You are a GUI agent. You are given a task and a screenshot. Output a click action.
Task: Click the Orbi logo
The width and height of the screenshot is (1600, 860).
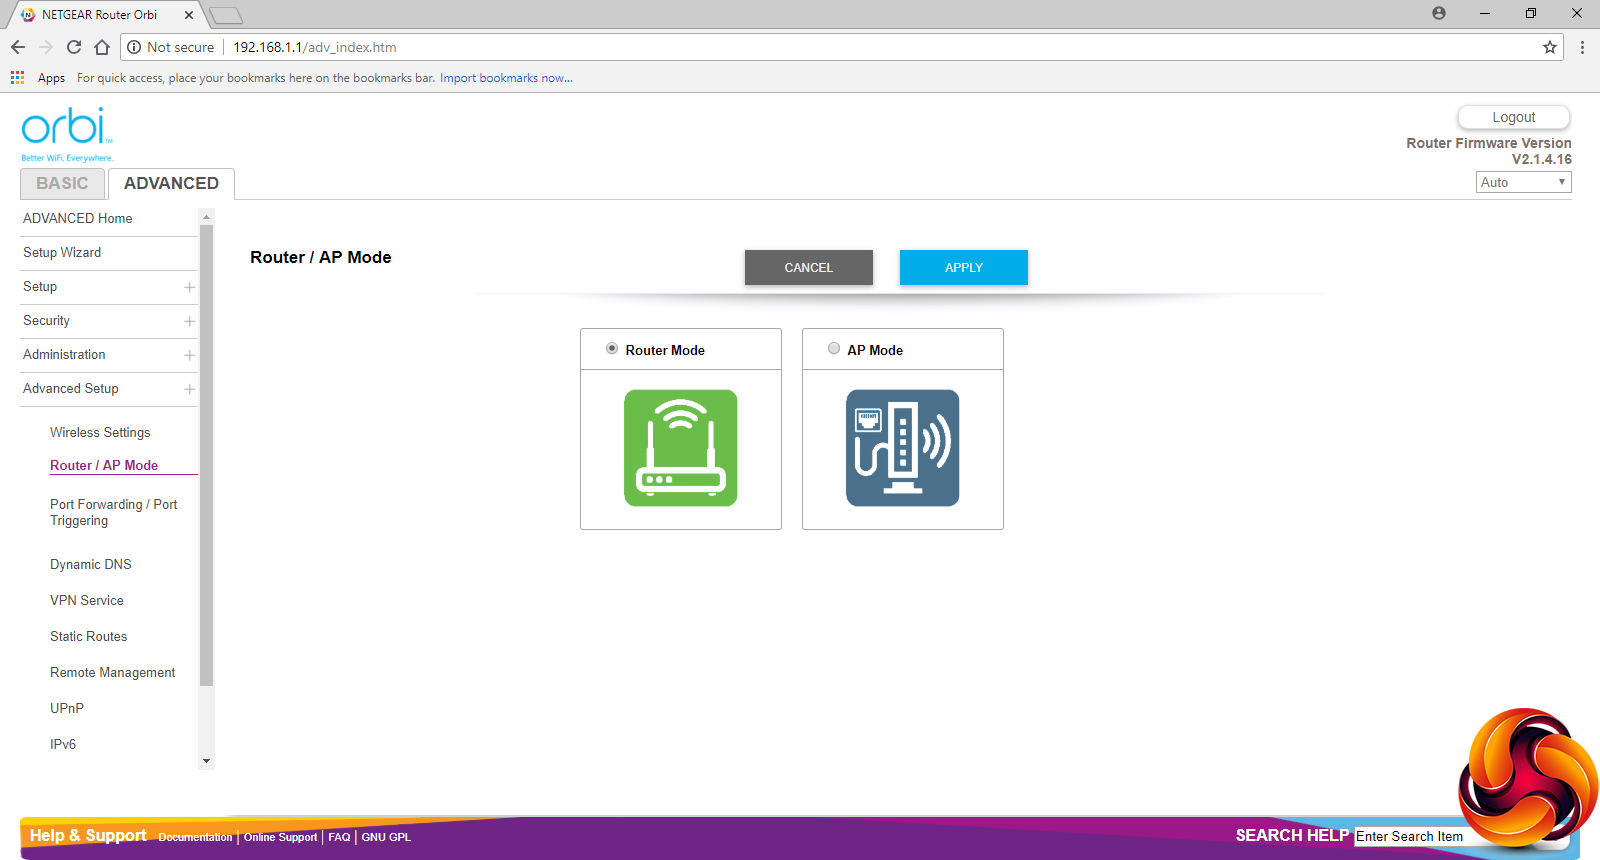point(67,134)
